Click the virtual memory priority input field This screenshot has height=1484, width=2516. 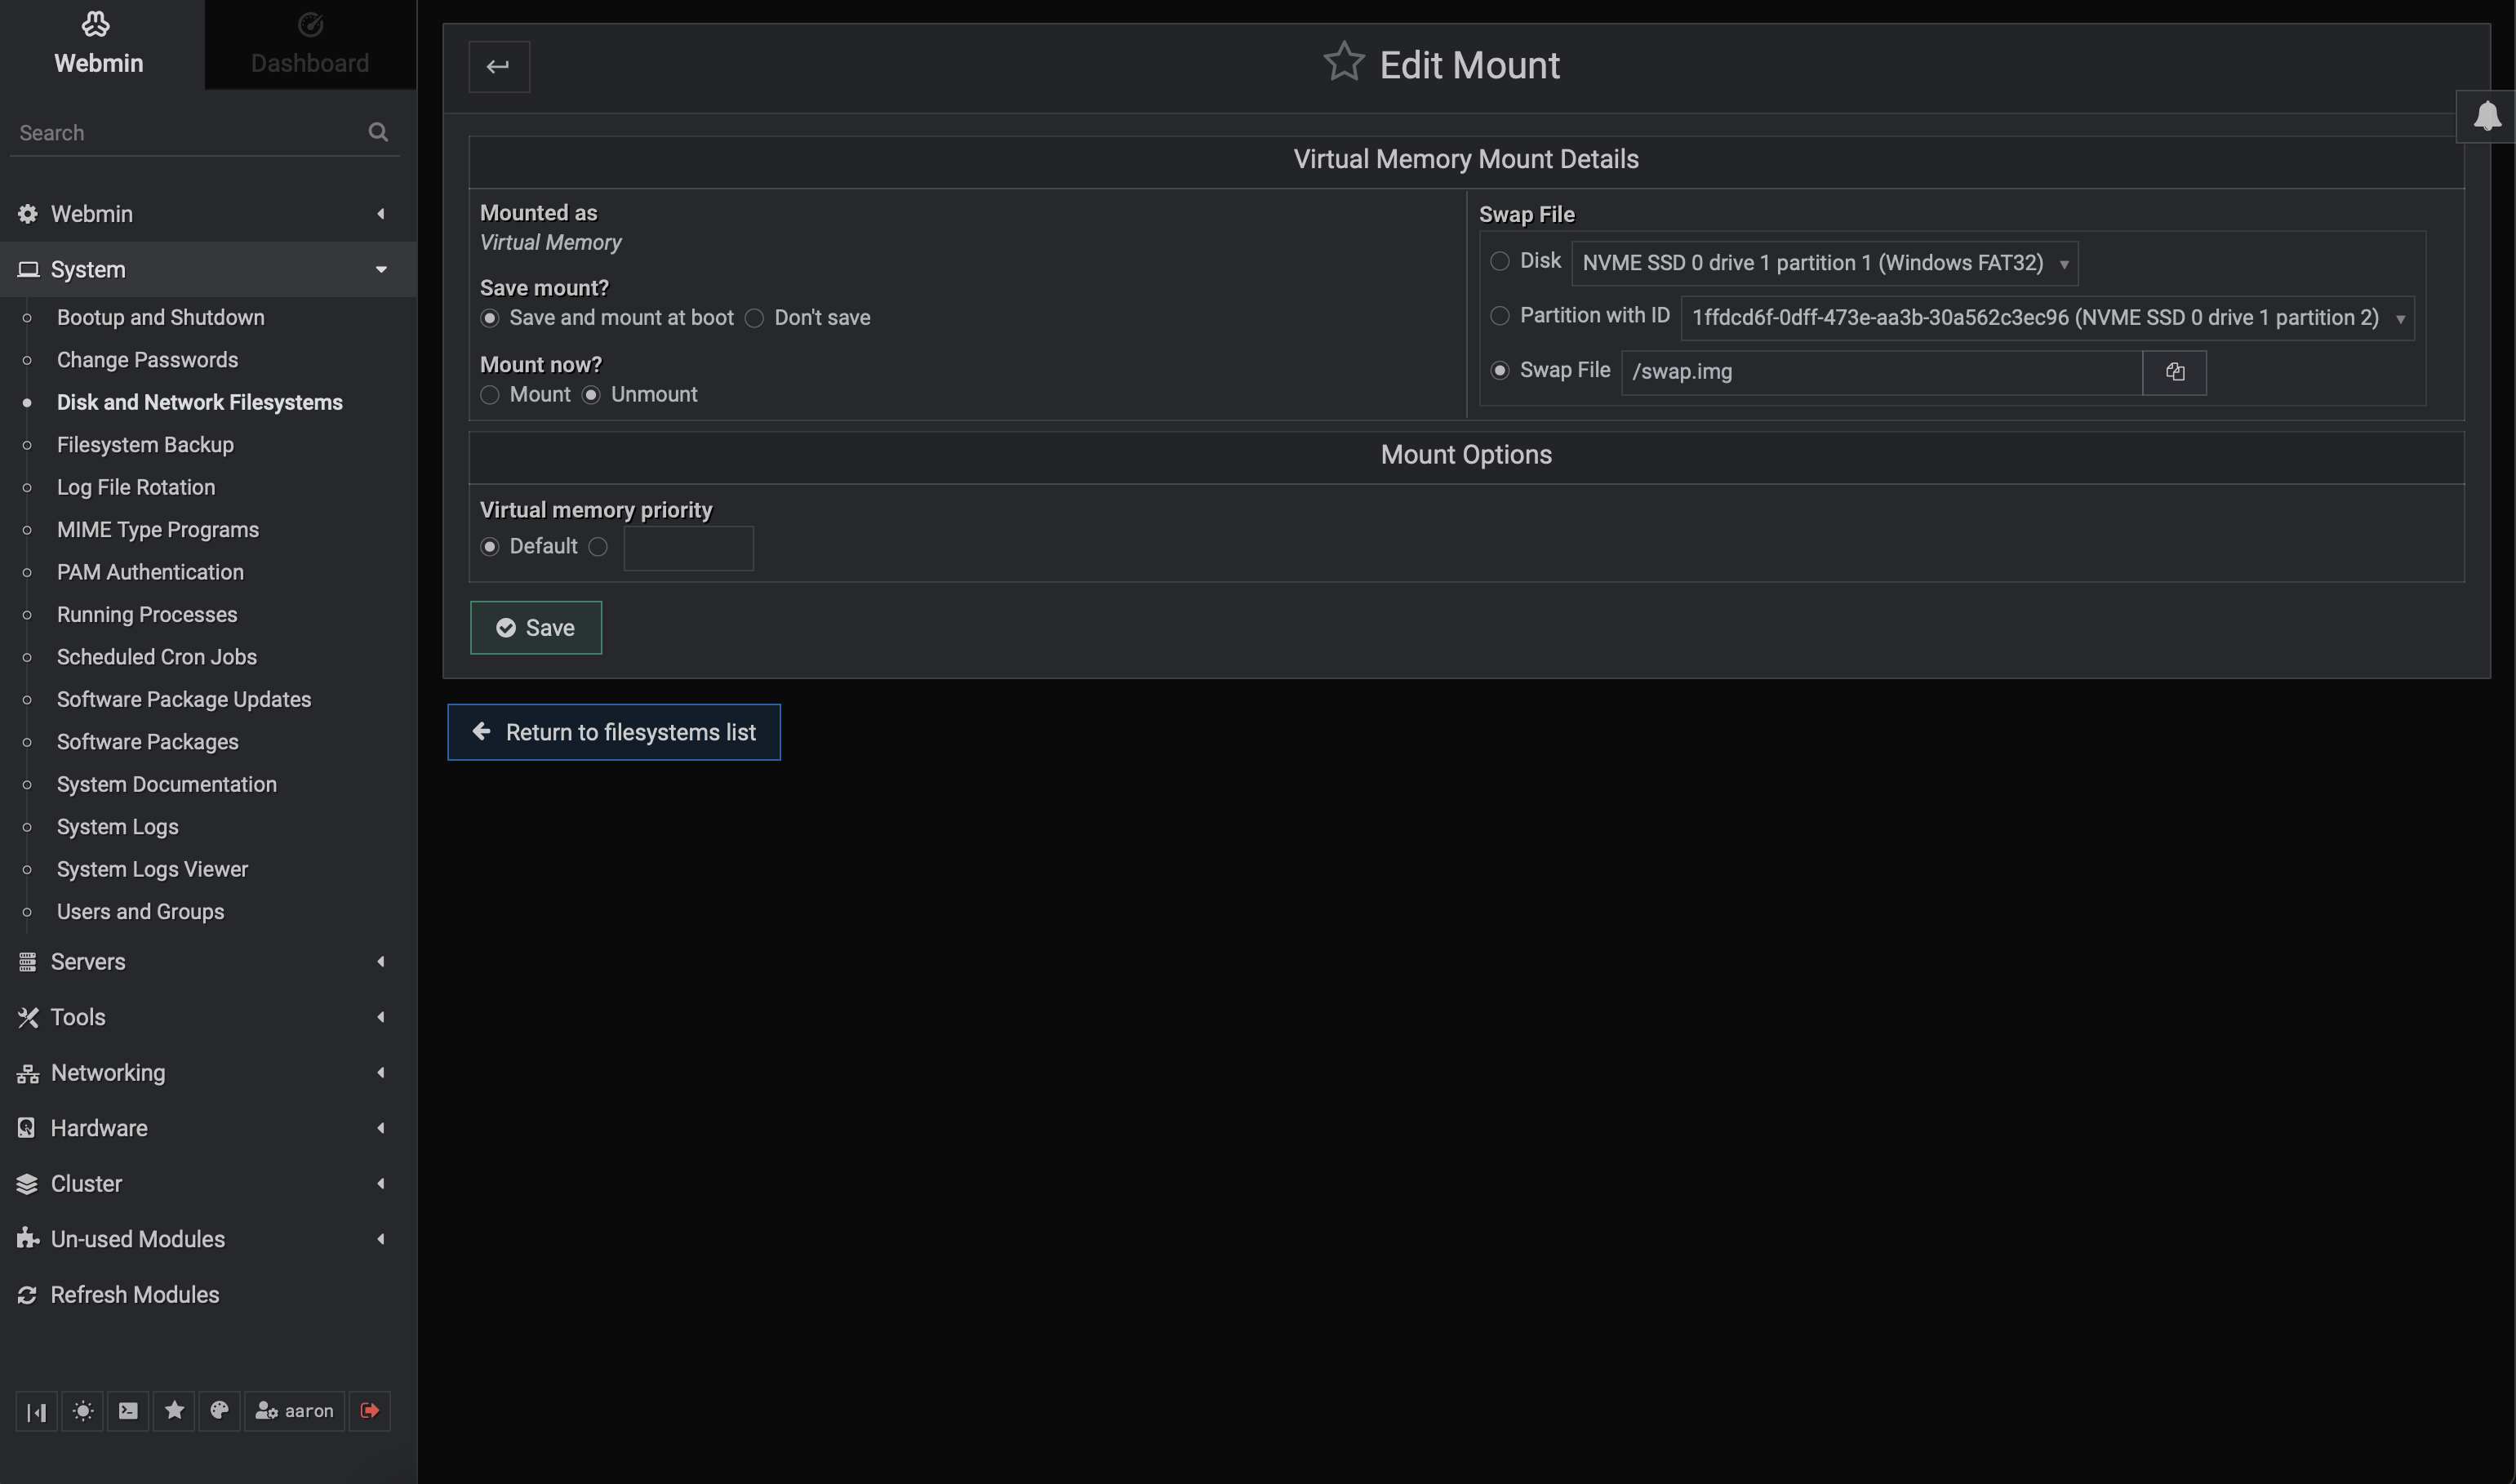[688, 548]
